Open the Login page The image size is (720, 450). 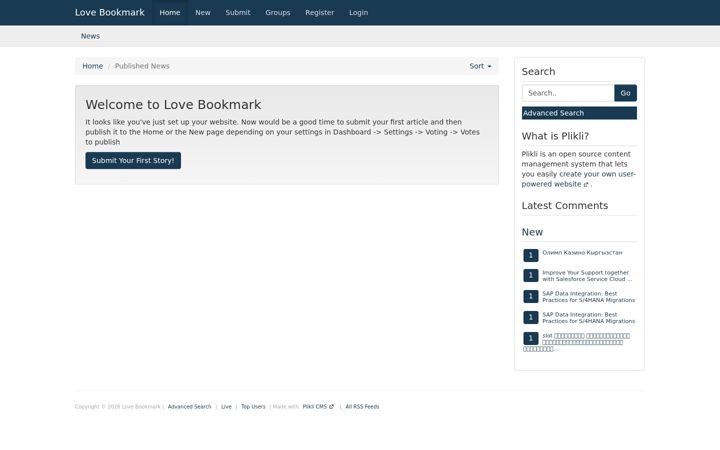tap(358, 12)
